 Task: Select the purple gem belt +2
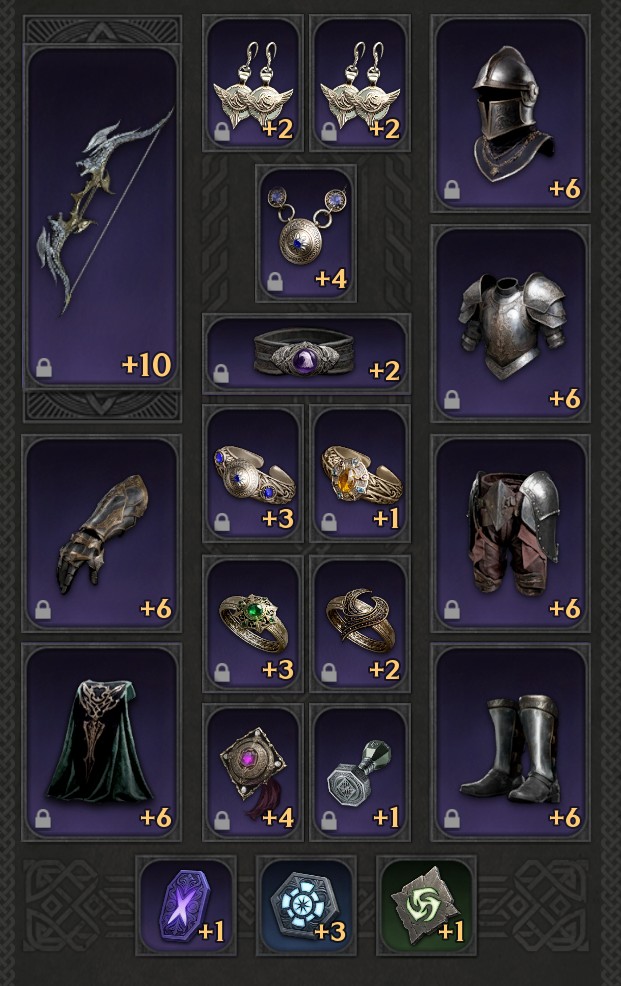click(x=306, y=354)
